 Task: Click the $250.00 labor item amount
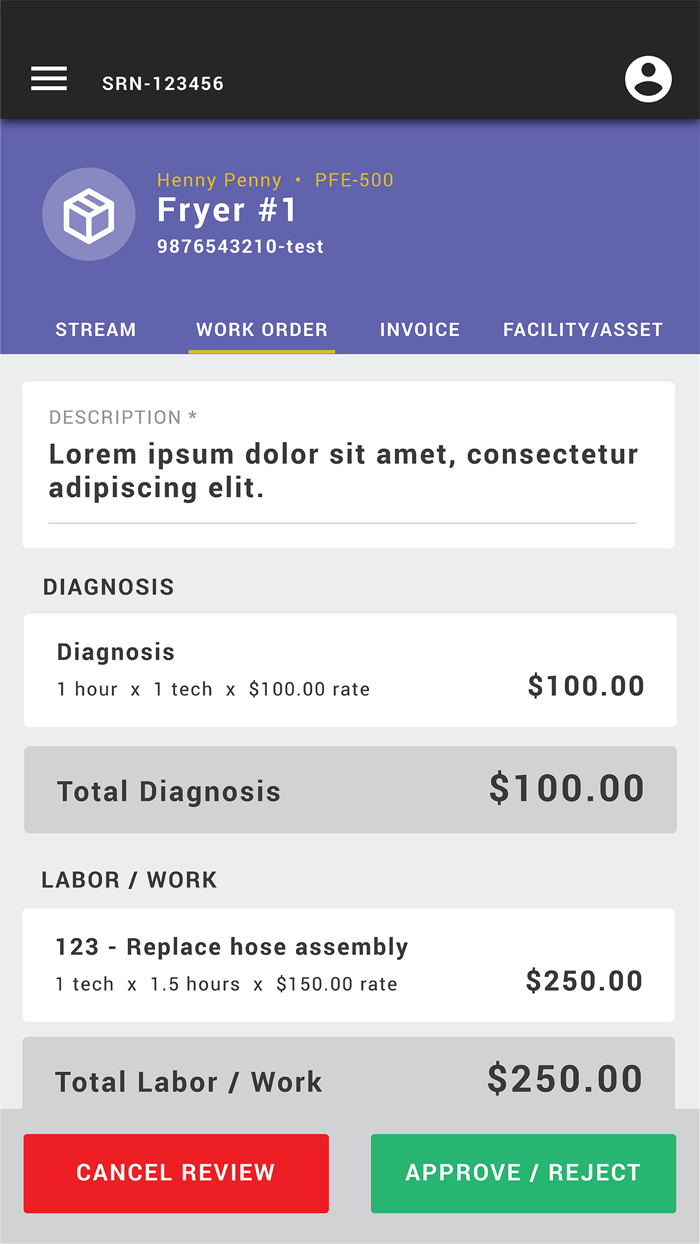click(x=585, y=981)
